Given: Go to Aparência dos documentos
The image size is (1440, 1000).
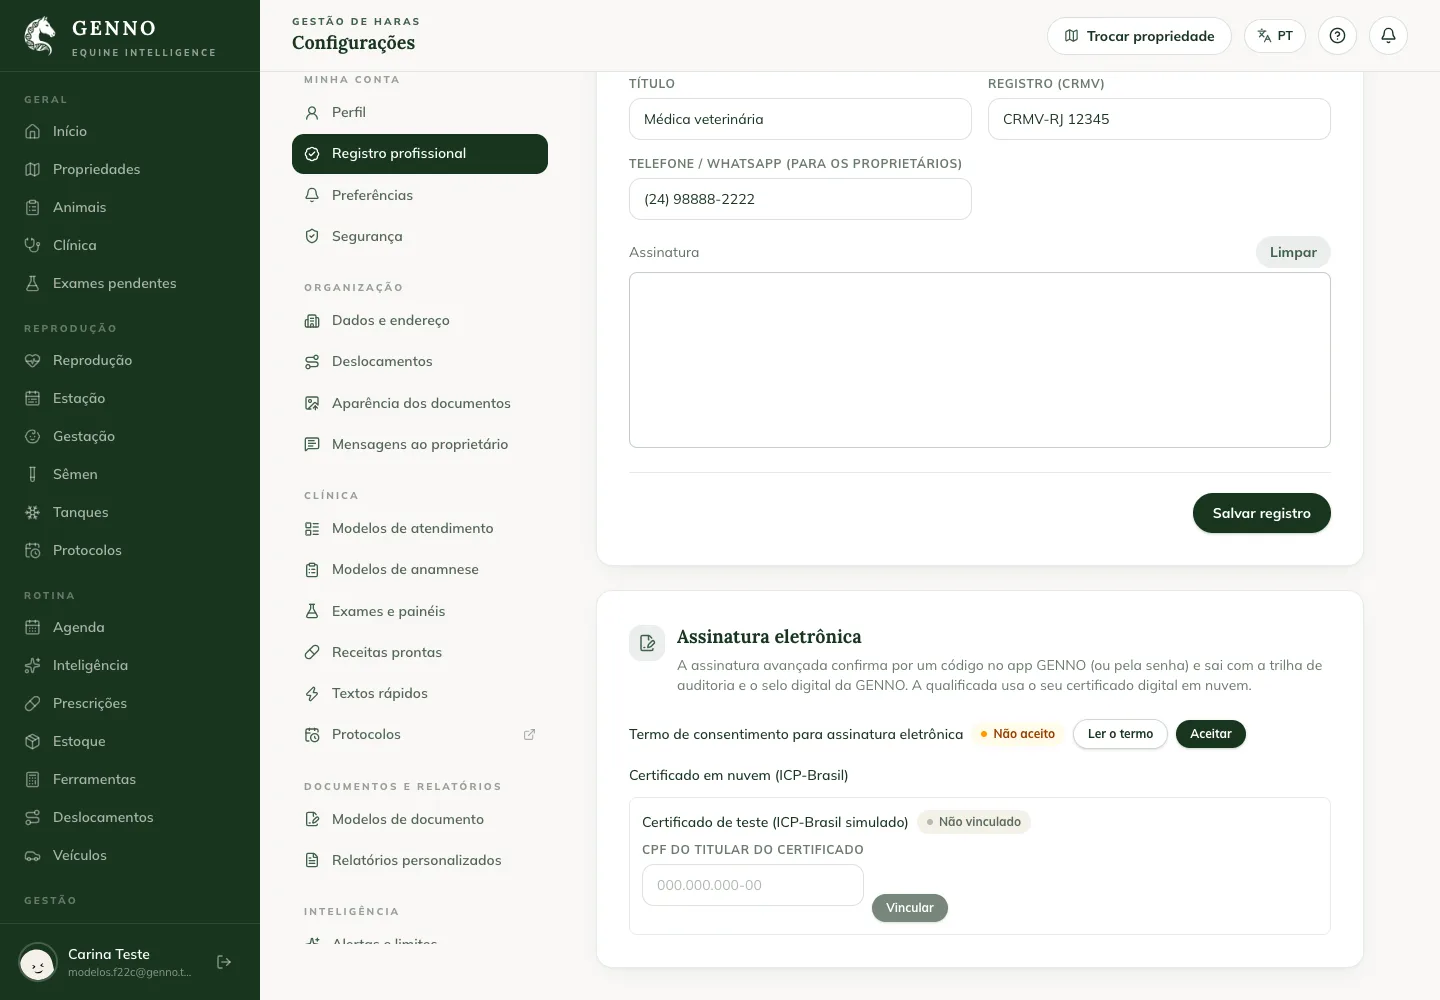Looking at the screenshot, I should pos(420,403).
